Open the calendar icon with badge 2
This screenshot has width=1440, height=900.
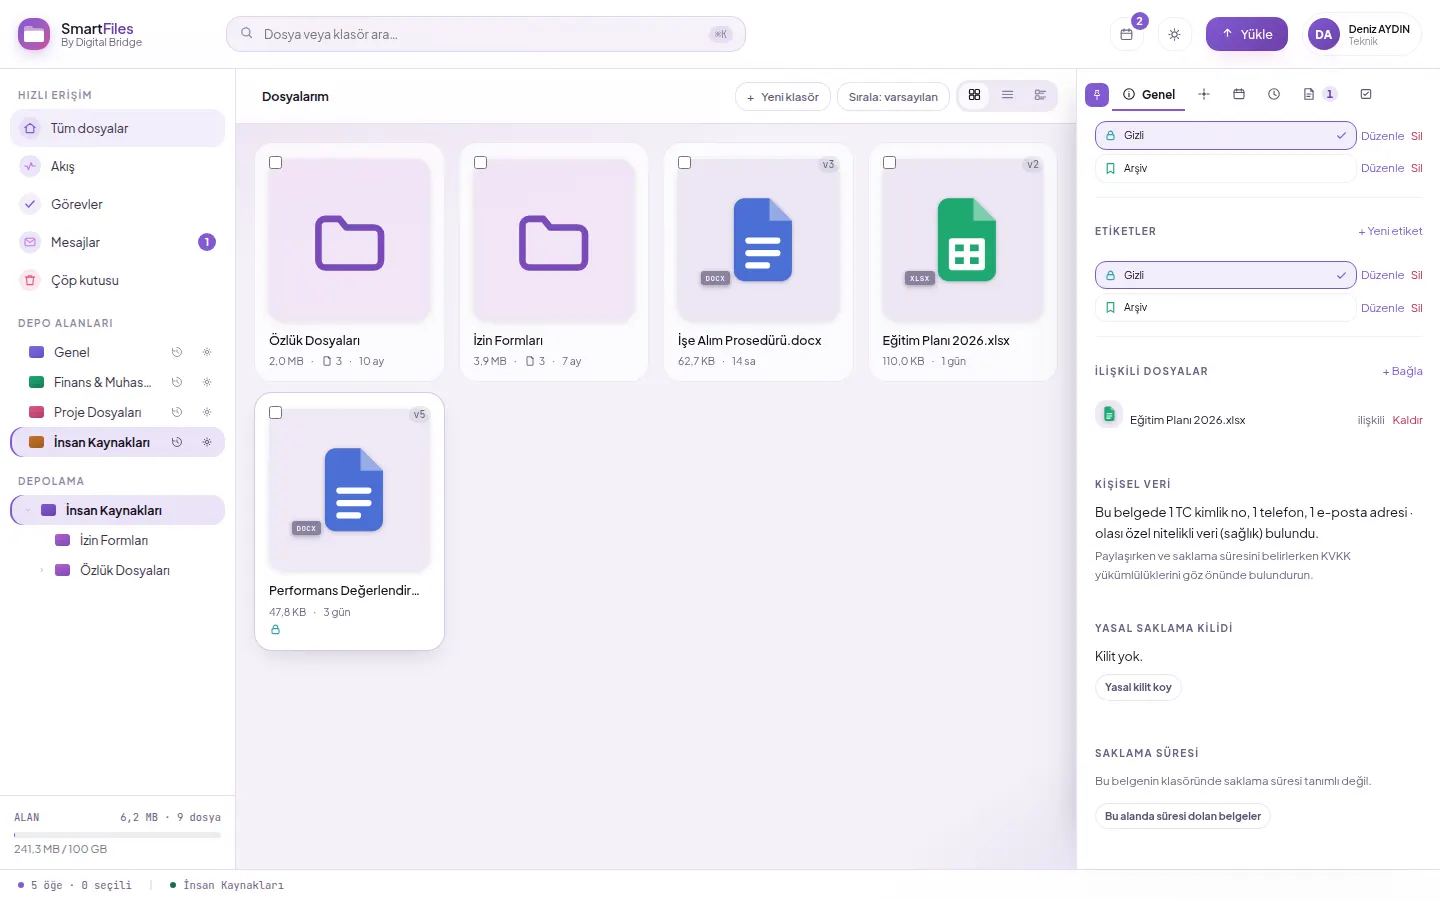1126,34
